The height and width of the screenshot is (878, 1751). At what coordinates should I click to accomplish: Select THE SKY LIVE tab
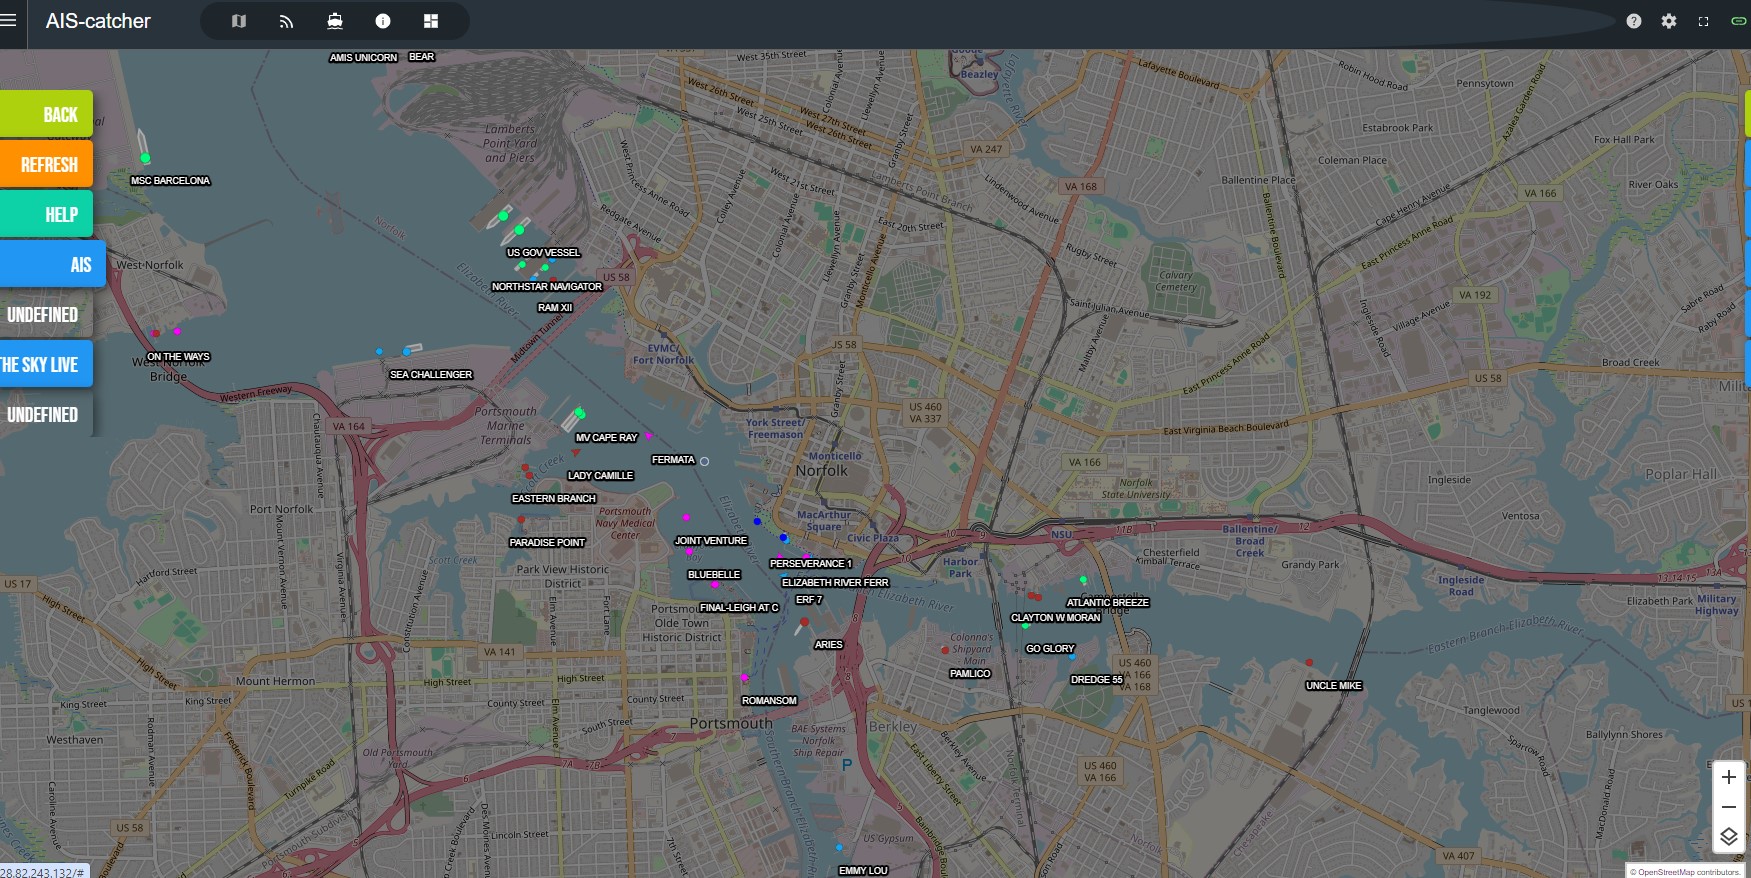pyautogui.click(x=46, y=364)
